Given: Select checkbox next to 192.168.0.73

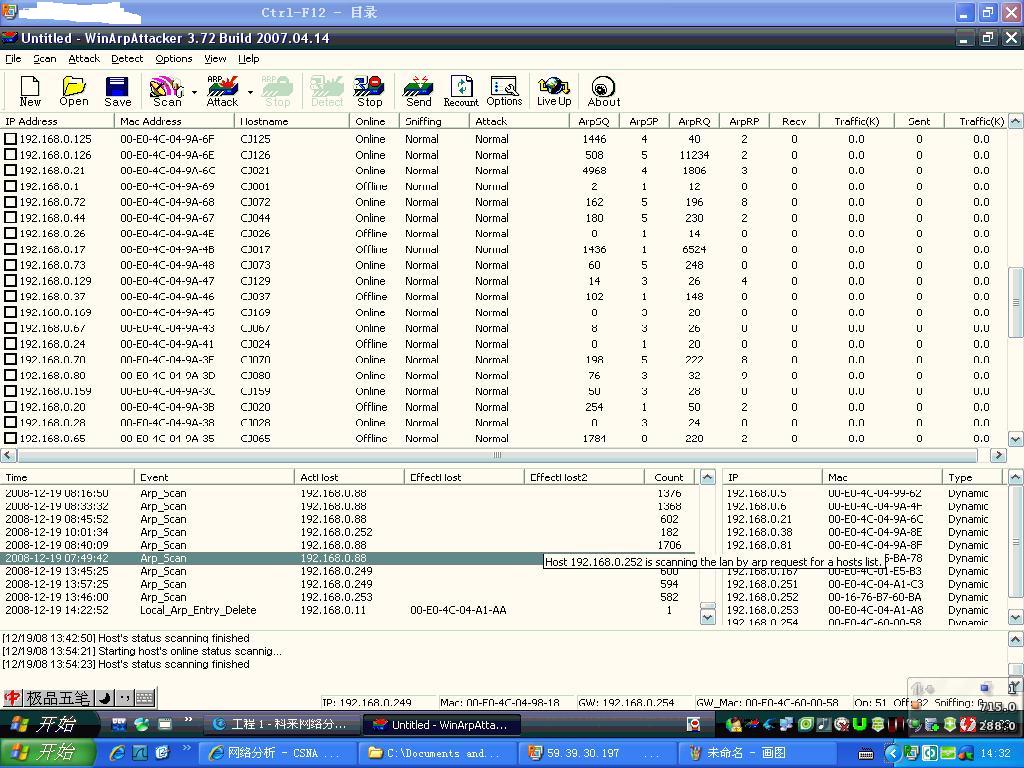Looking at the screenshot, I should pyautogui.click(x=11, y=265).
